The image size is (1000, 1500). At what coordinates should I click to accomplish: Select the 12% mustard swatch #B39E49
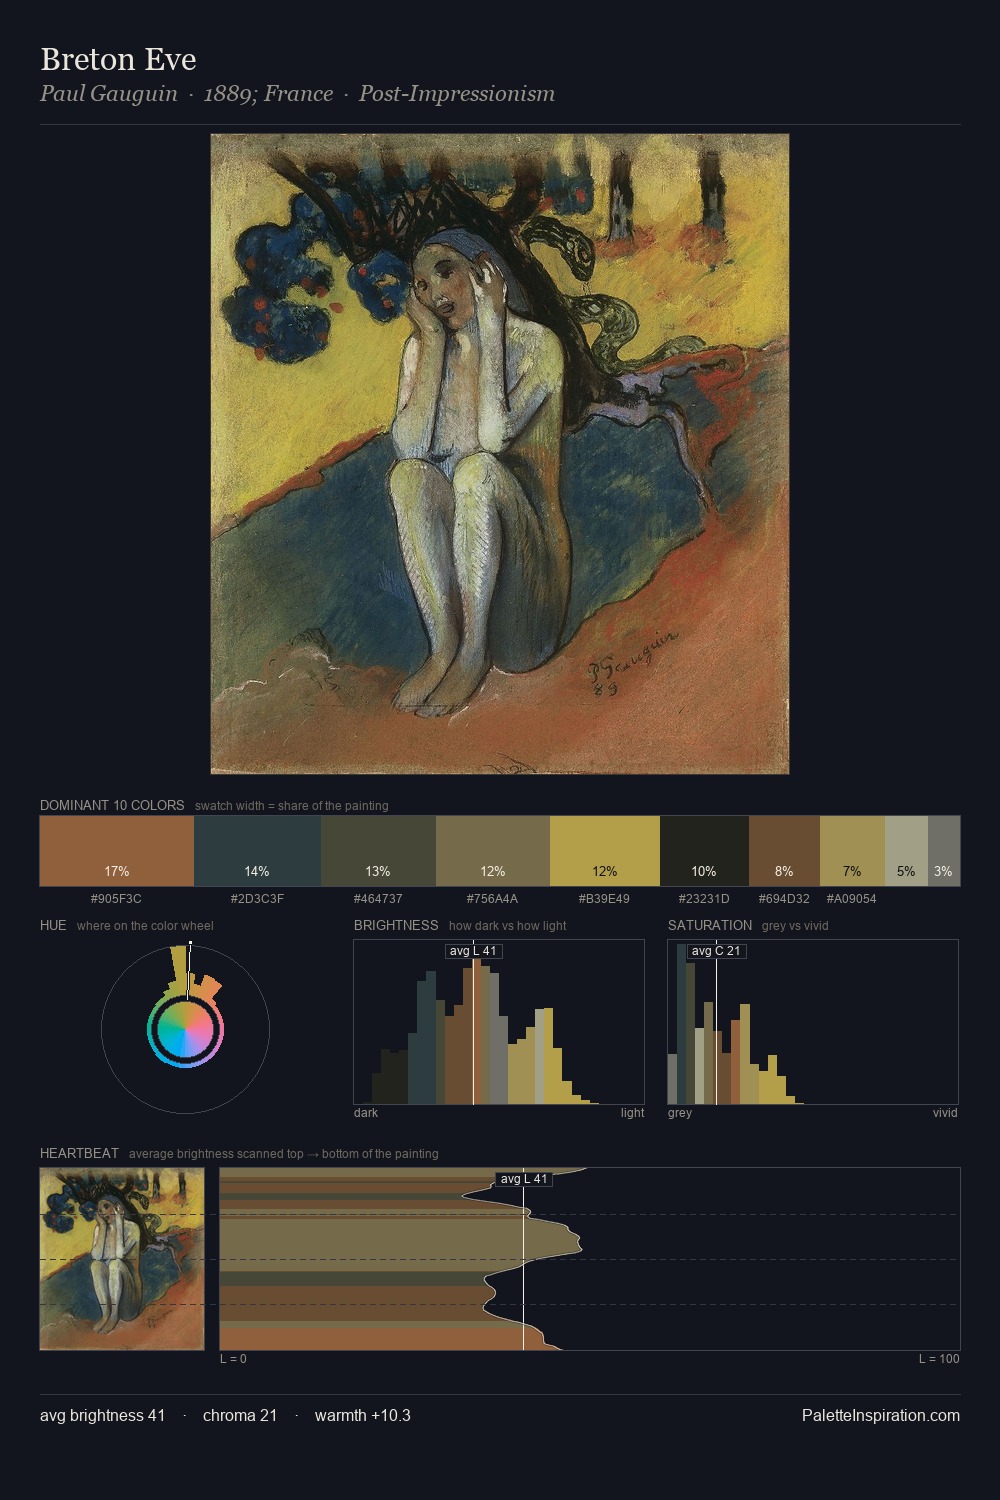coord(605,851)
